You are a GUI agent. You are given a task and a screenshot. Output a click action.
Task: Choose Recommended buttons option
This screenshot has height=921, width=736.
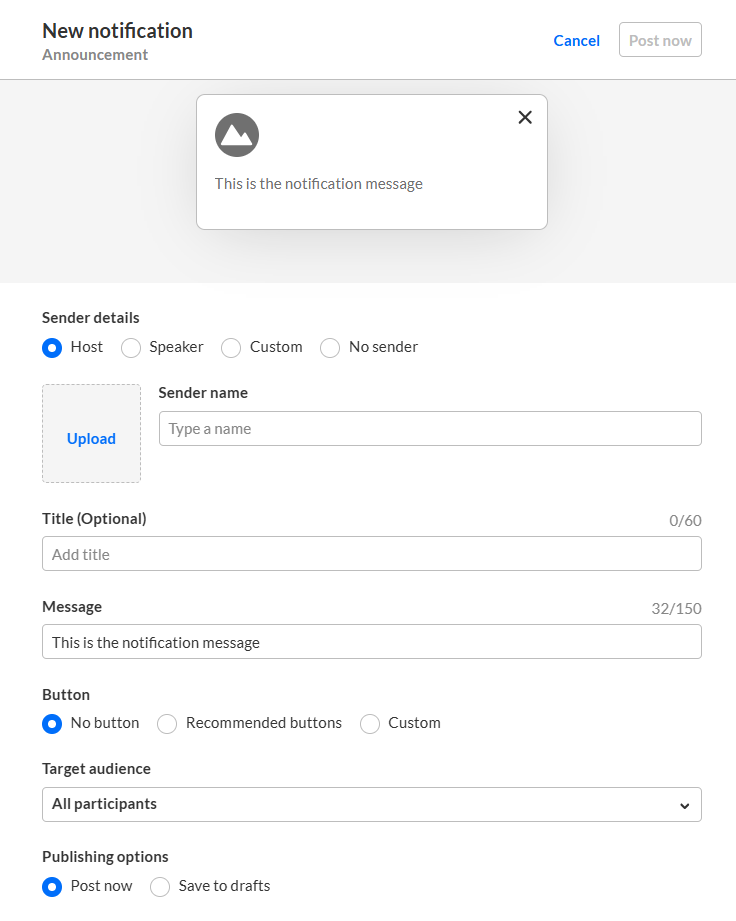[167, 724]
